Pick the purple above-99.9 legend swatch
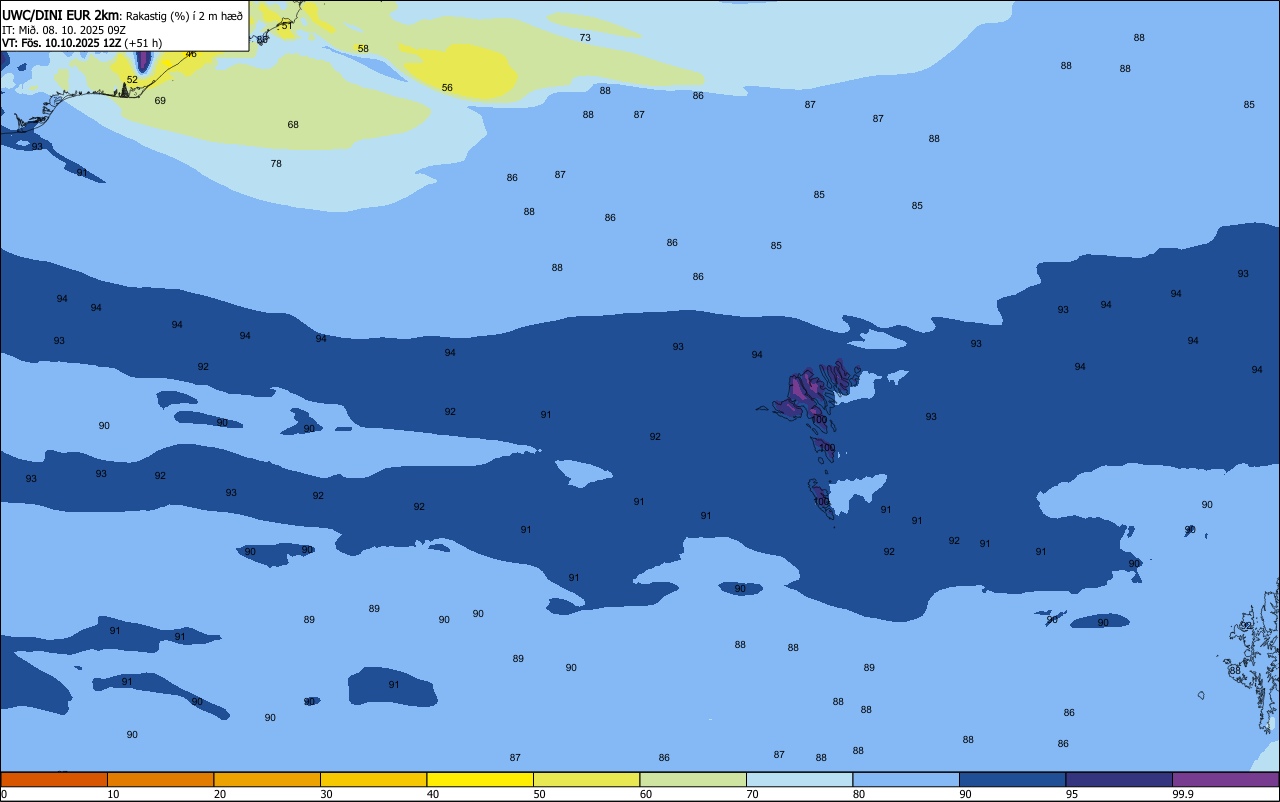 tap(1225, 779)
